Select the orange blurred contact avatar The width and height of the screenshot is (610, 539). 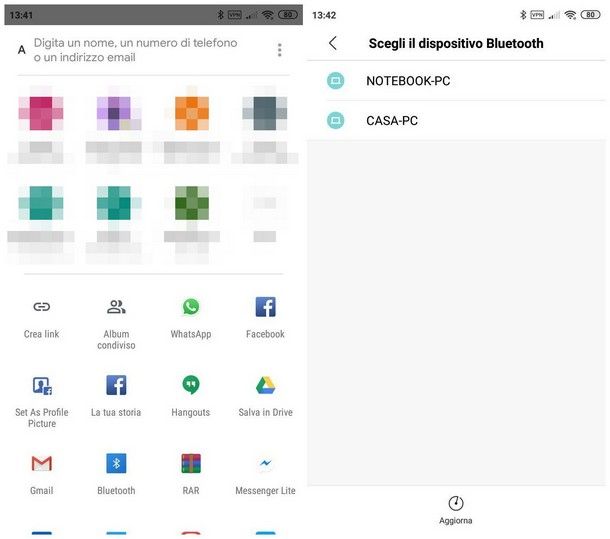pos(192,113)
